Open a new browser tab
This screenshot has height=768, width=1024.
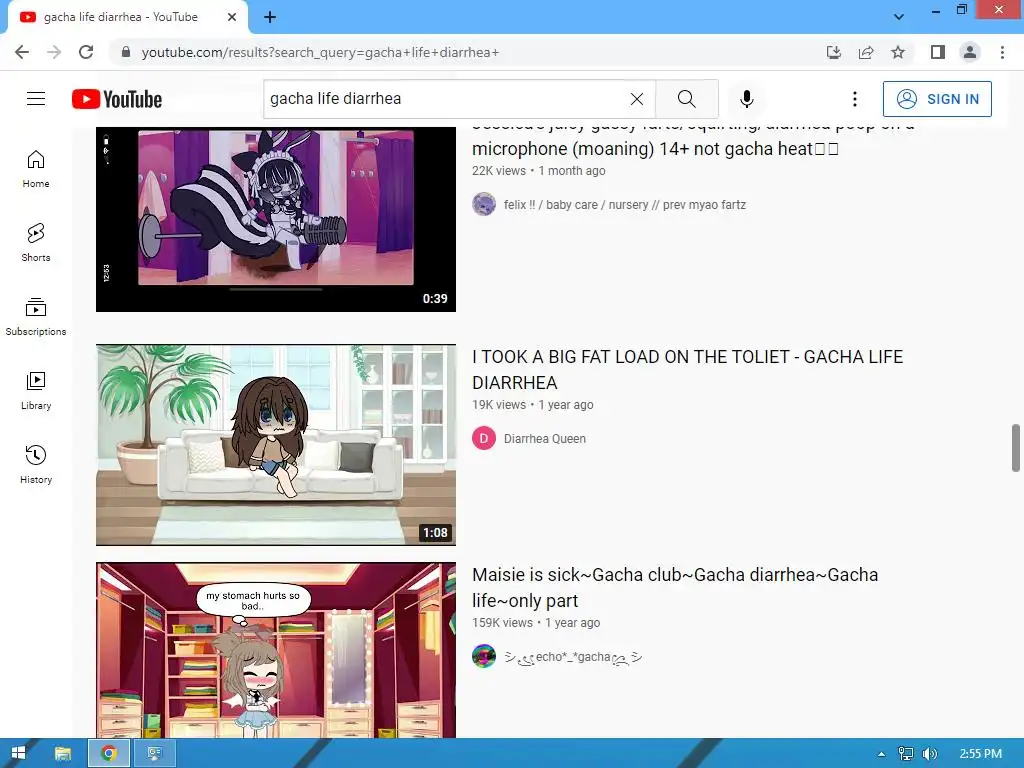(270, 17)
